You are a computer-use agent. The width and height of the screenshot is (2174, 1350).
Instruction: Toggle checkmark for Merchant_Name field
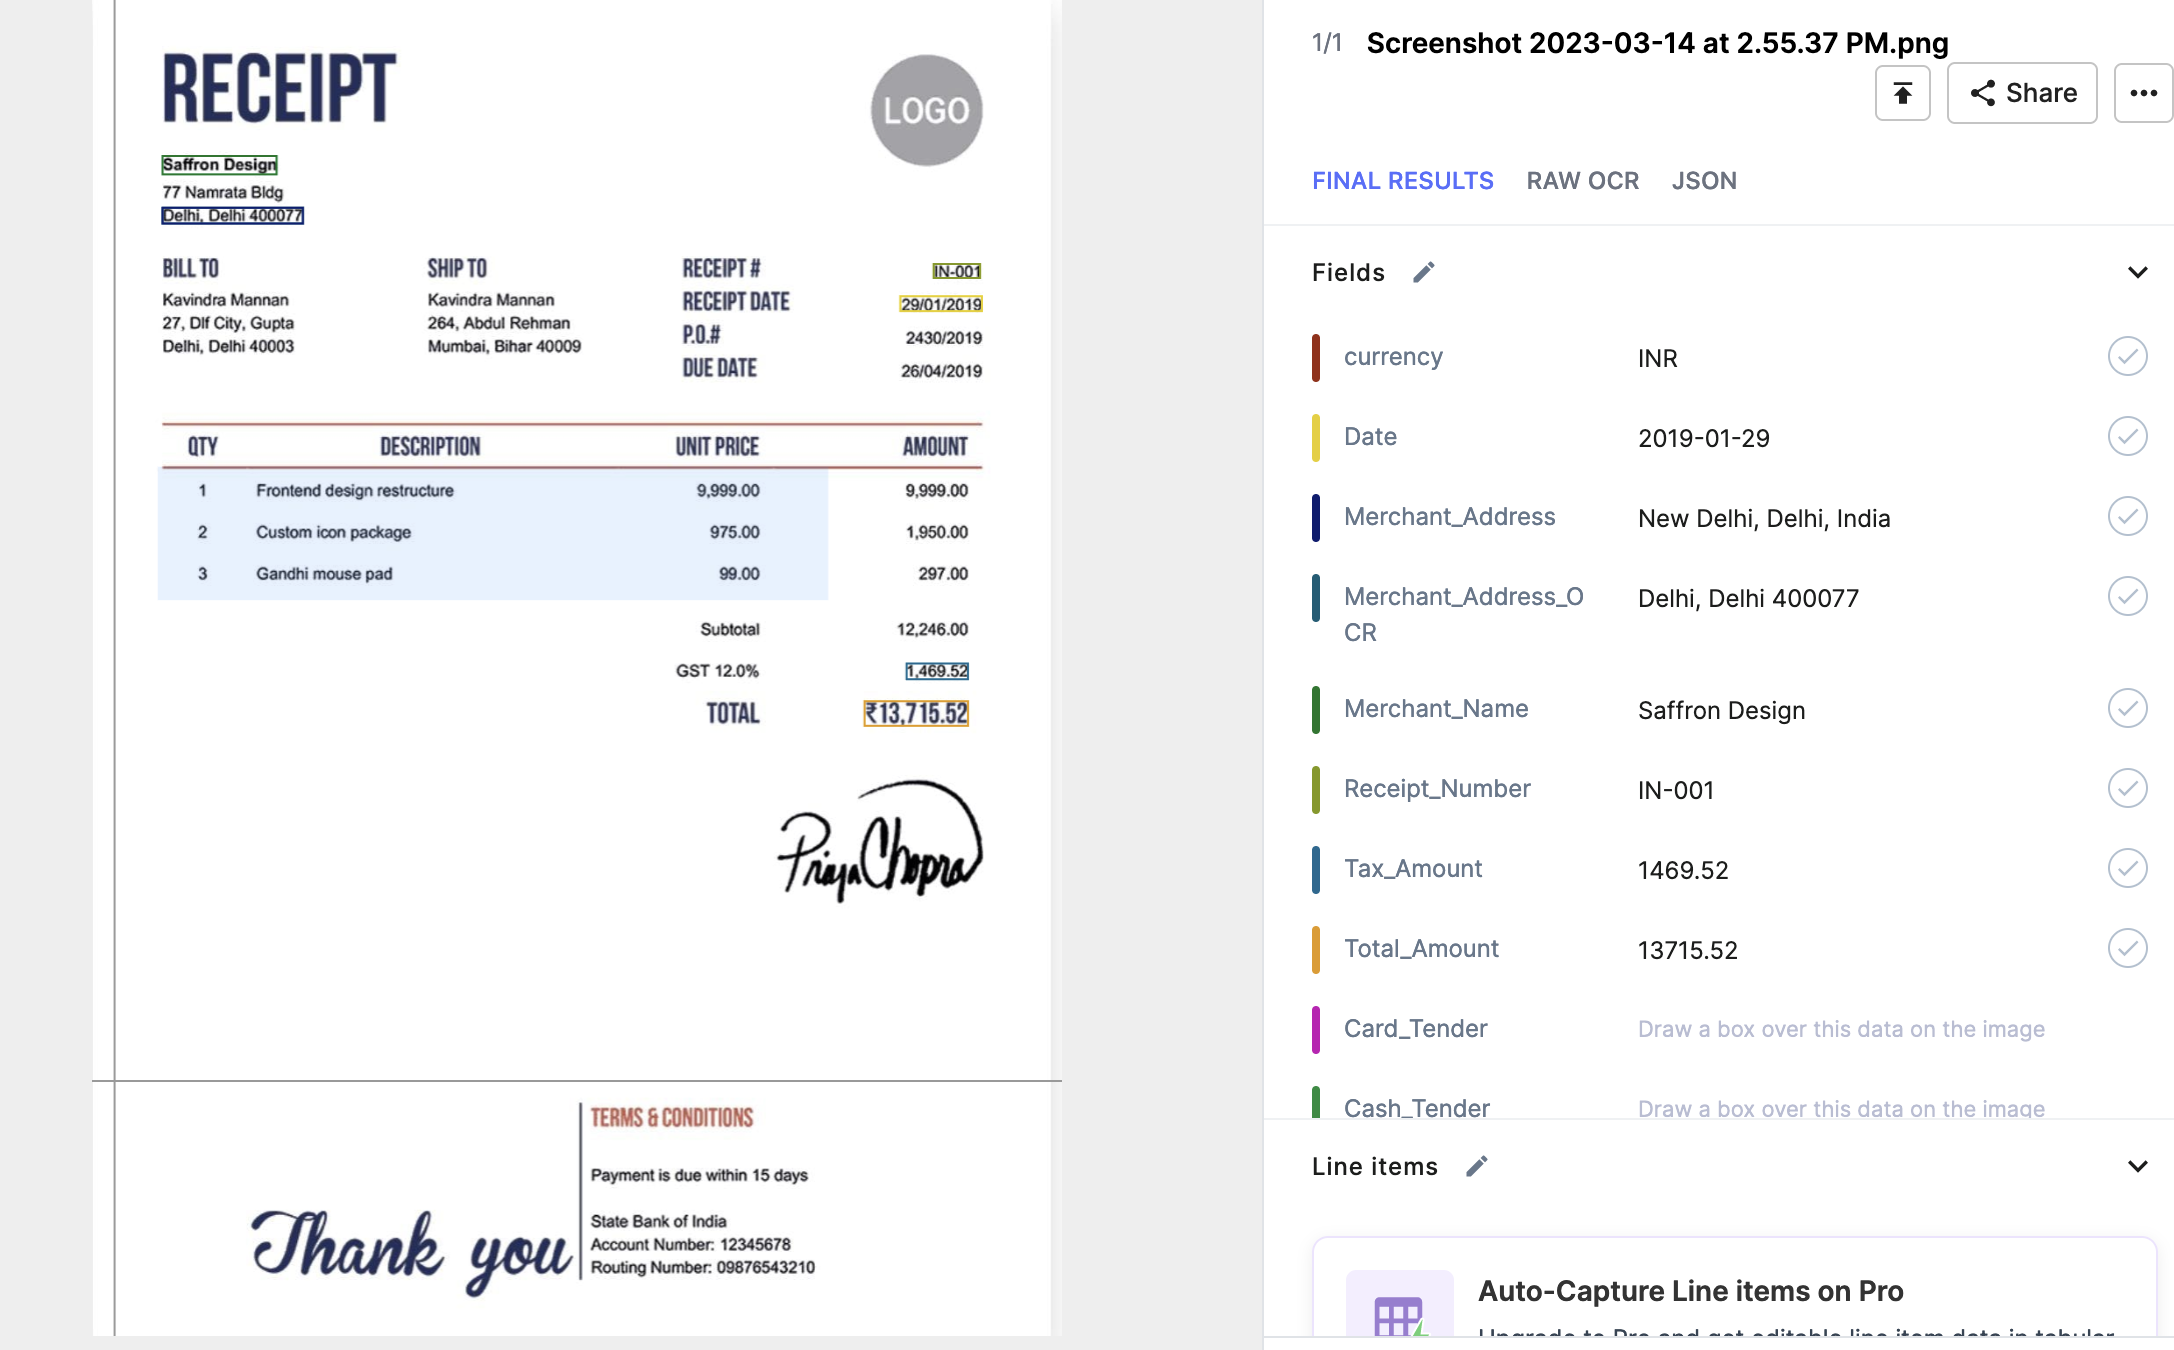(2126, 708)
